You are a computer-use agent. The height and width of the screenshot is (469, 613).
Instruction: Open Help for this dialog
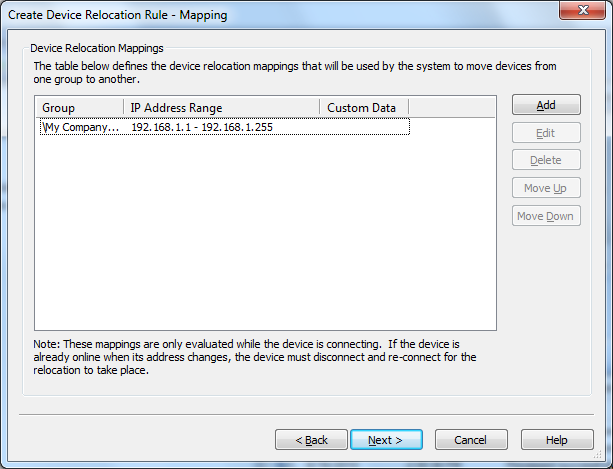[557, 440]
